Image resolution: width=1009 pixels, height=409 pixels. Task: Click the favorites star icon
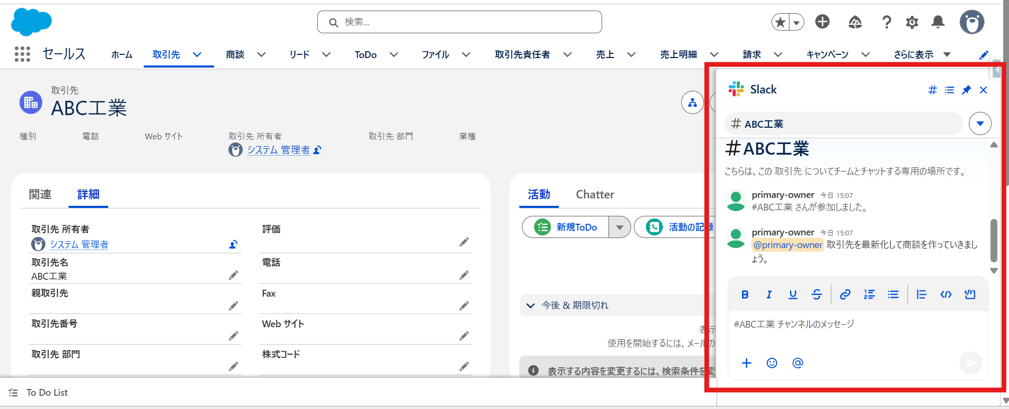781,23
